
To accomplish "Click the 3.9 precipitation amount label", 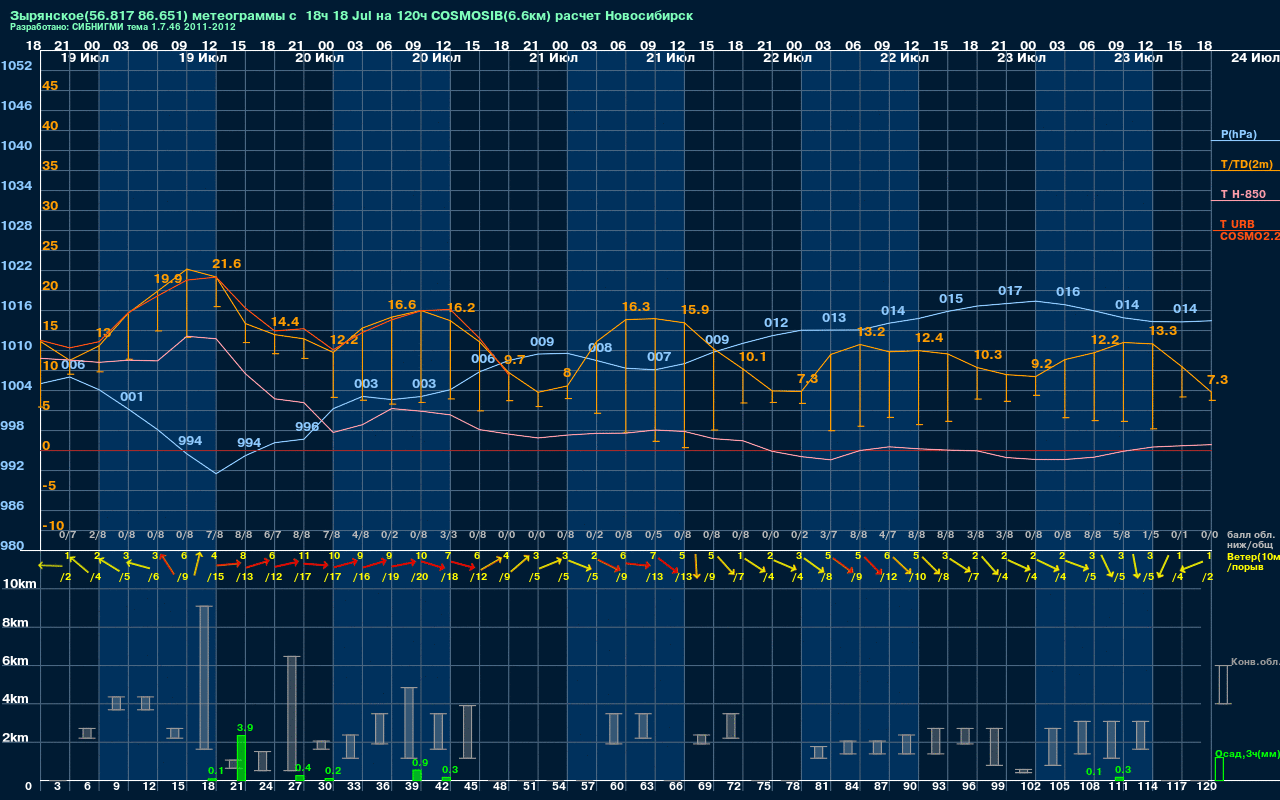I will 244,728.
